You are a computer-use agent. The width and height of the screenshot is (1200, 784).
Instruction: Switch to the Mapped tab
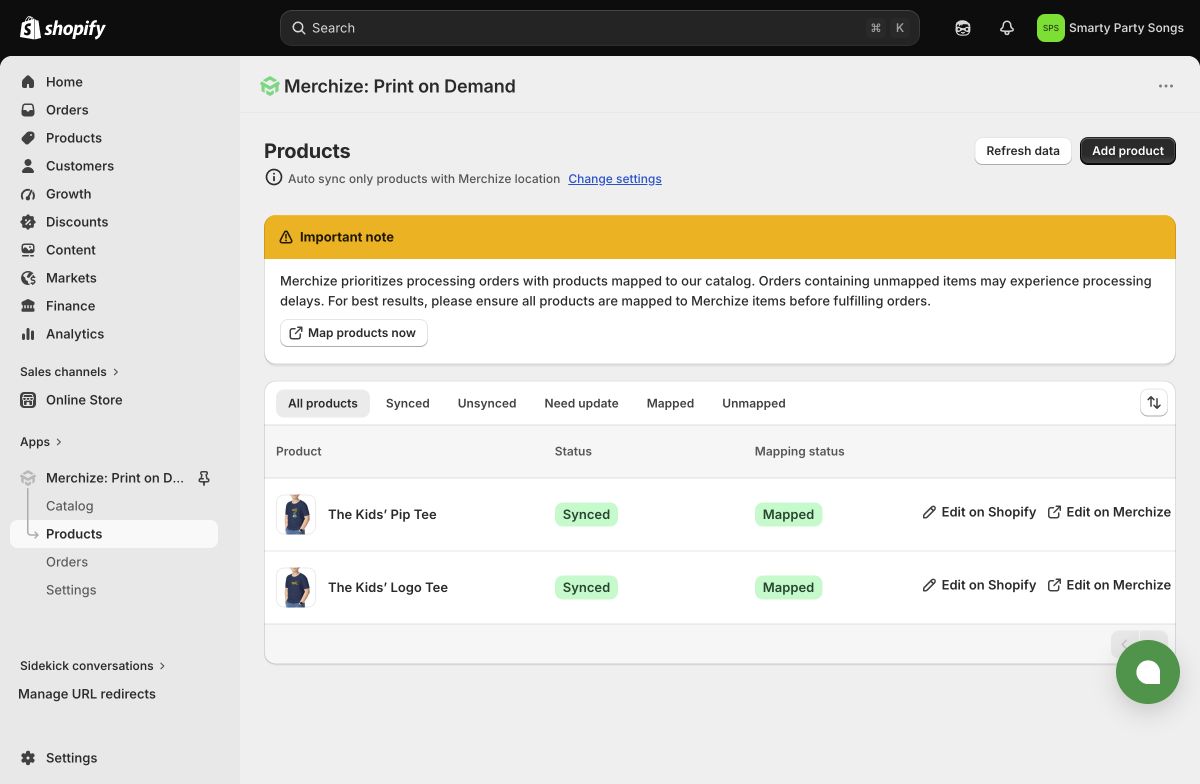click(x=670, y=403)
